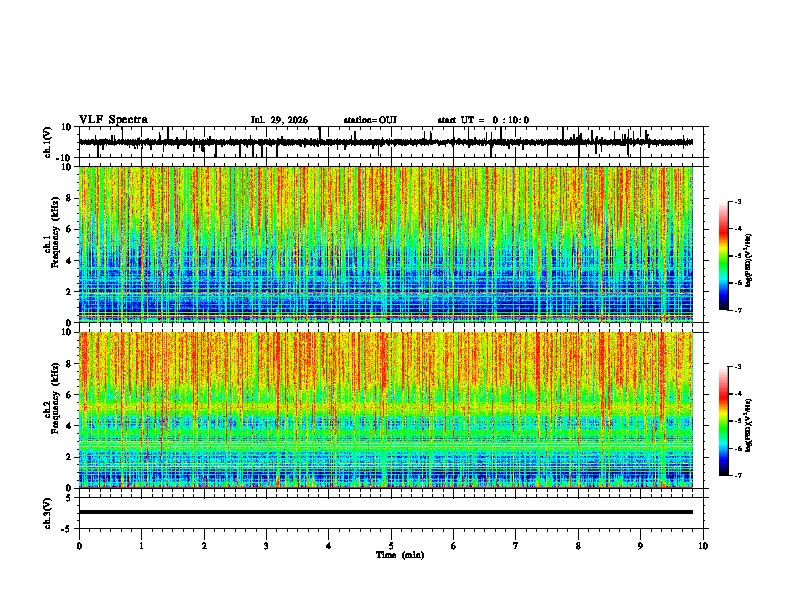Image resolution: width=792 pixels, height=612 pixels.
Task: Click the time axis tick label "1"
Action: [142, 546]
